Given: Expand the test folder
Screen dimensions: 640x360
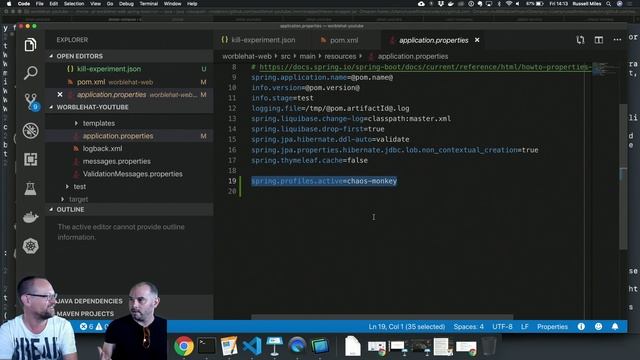Looking at the screenshot, I should click(x=79, y=187).
